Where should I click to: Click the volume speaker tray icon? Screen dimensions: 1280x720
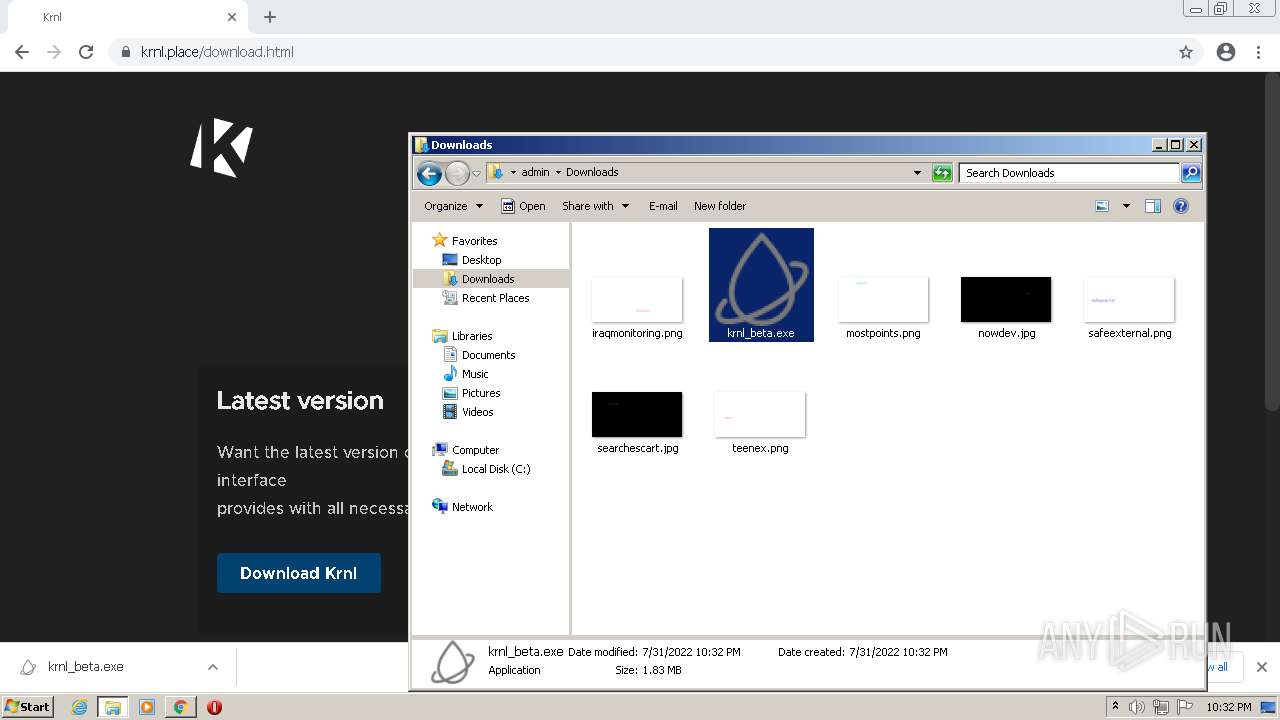[x=1137, y=707]
